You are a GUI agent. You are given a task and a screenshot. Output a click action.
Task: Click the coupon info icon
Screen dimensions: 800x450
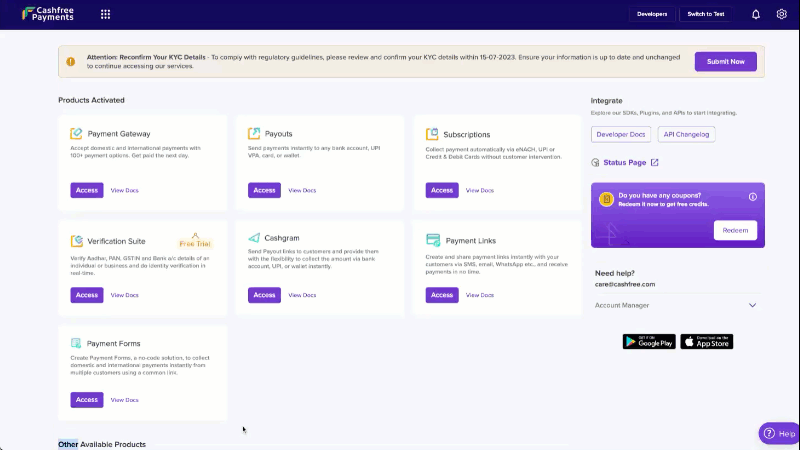(753, 197)
